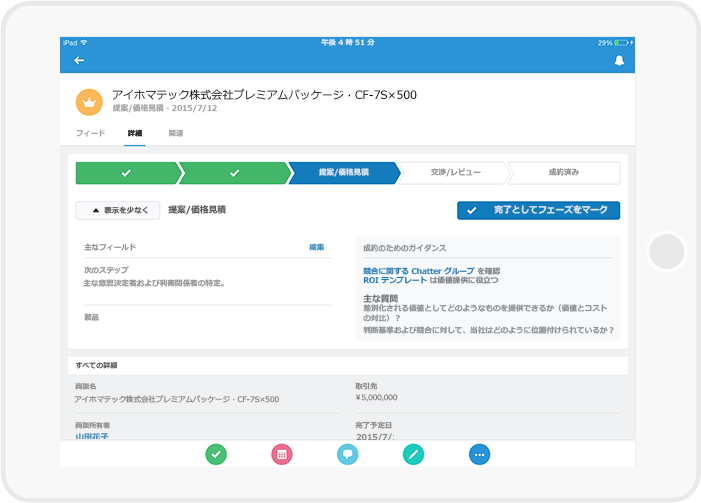Image resolution: width=701 pixels, height=503 pixels.
Task: Select the 成約済み stage in path
Action: (563, 173)
